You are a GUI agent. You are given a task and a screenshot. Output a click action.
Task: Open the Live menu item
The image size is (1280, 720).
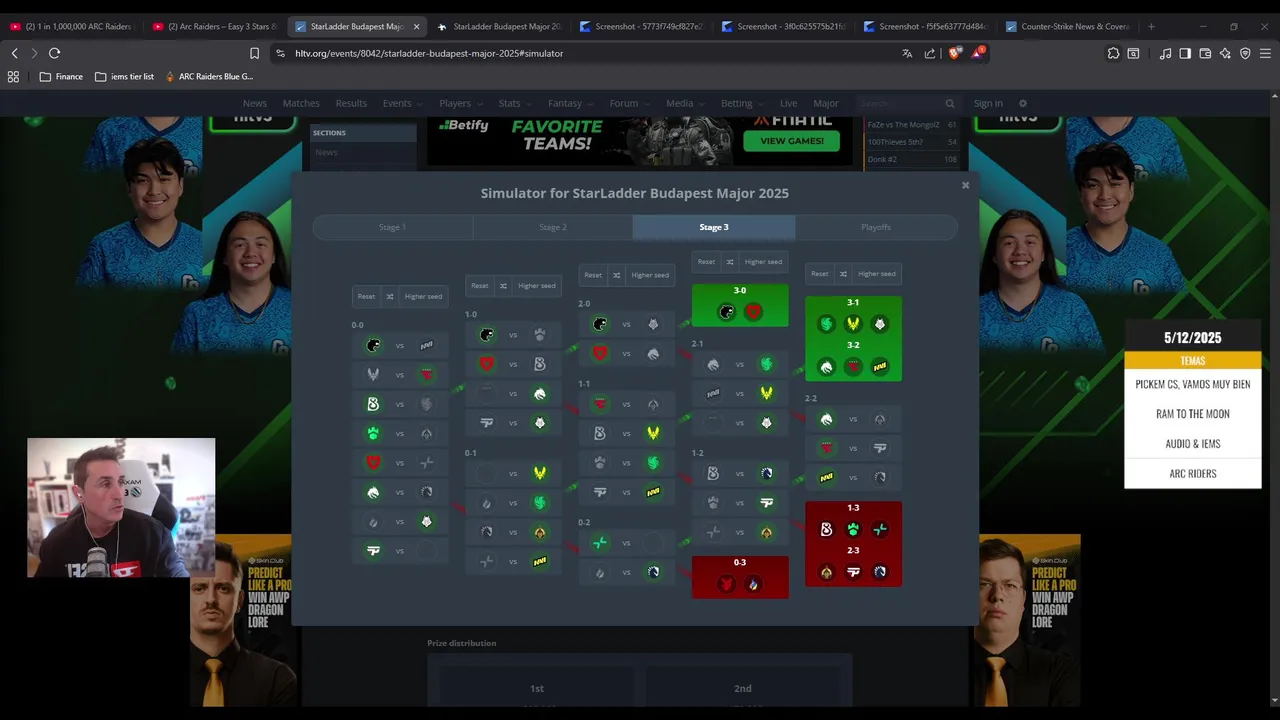(789, 103)
